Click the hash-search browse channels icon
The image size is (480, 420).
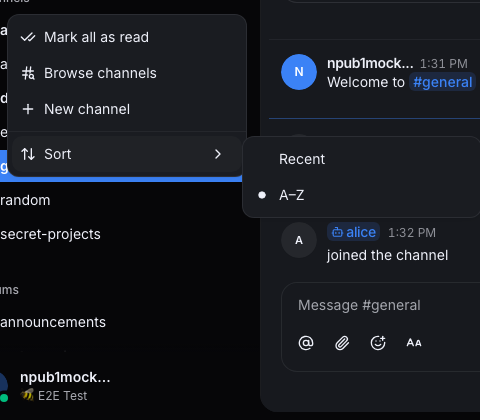pos(28,73)
